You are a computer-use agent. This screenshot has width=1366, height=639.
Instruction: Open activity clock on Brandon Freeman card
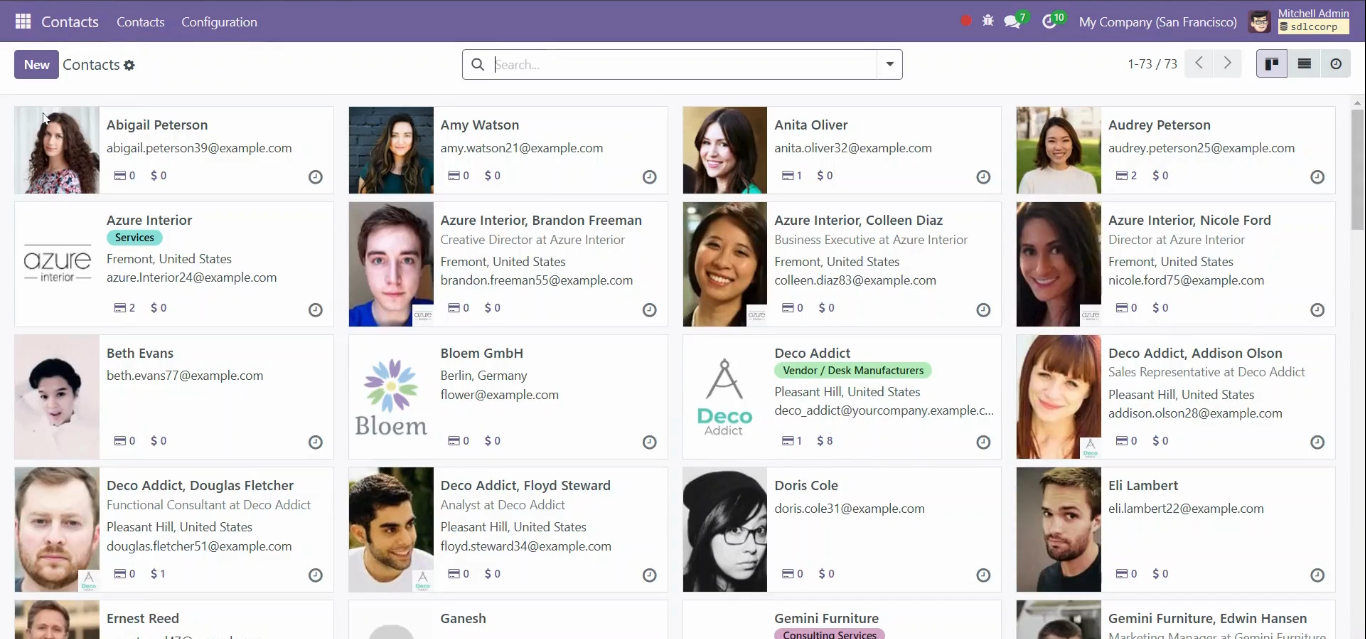pos(649,310)
